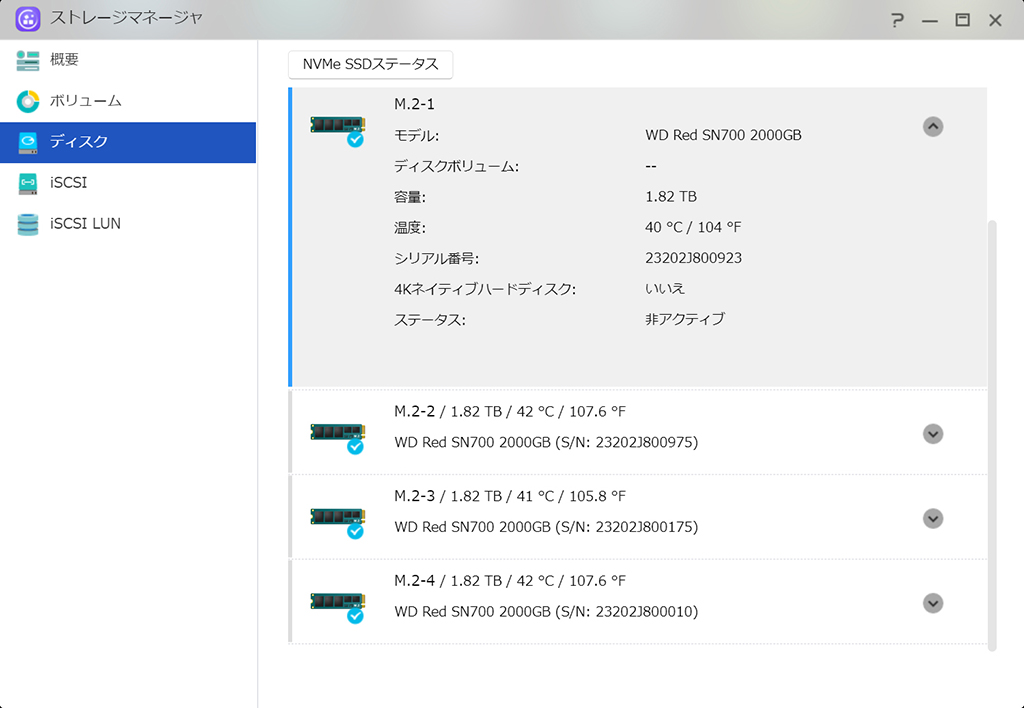Click the vertical scrollbar of disk list
This screenshot has width=1024, height=708.
coord(992,436)
